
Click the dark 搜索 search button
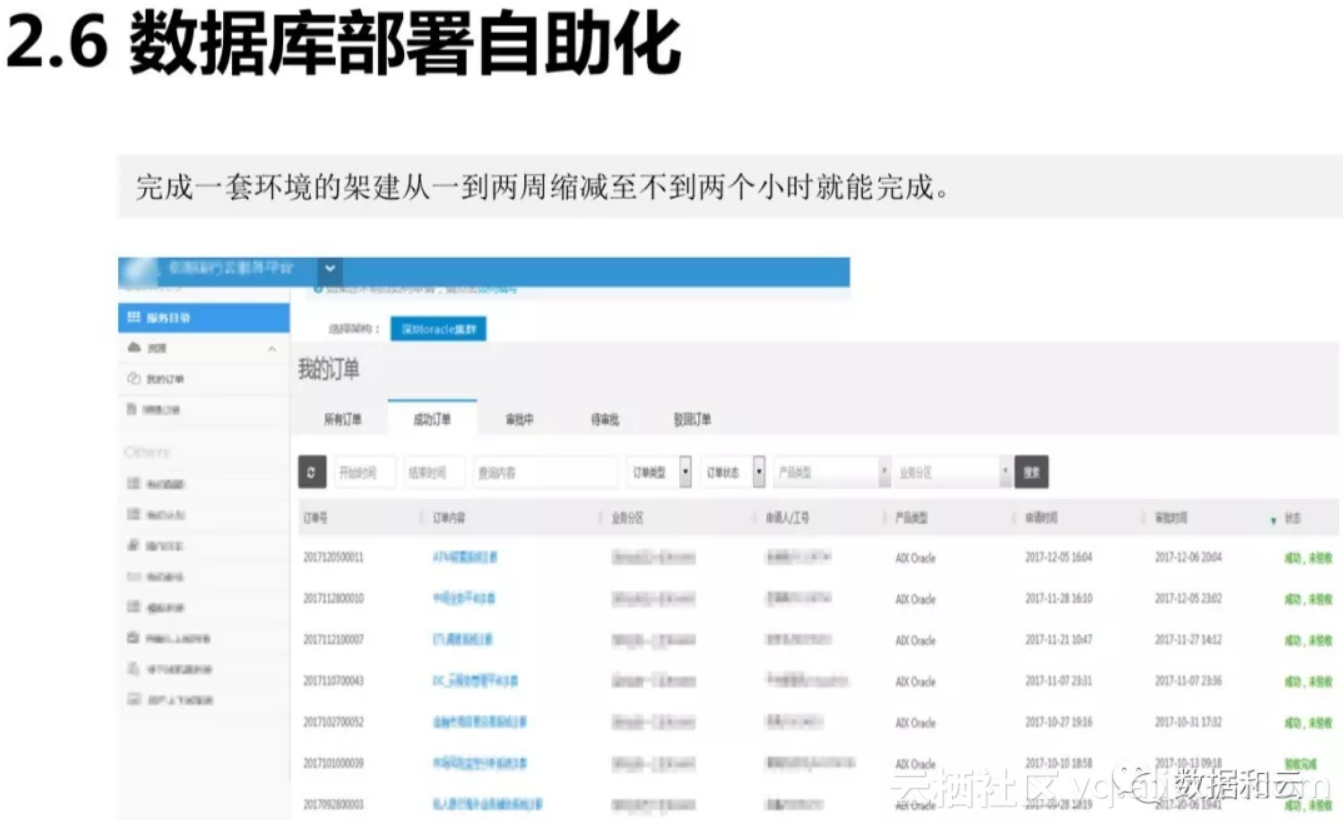point(1031,470)
